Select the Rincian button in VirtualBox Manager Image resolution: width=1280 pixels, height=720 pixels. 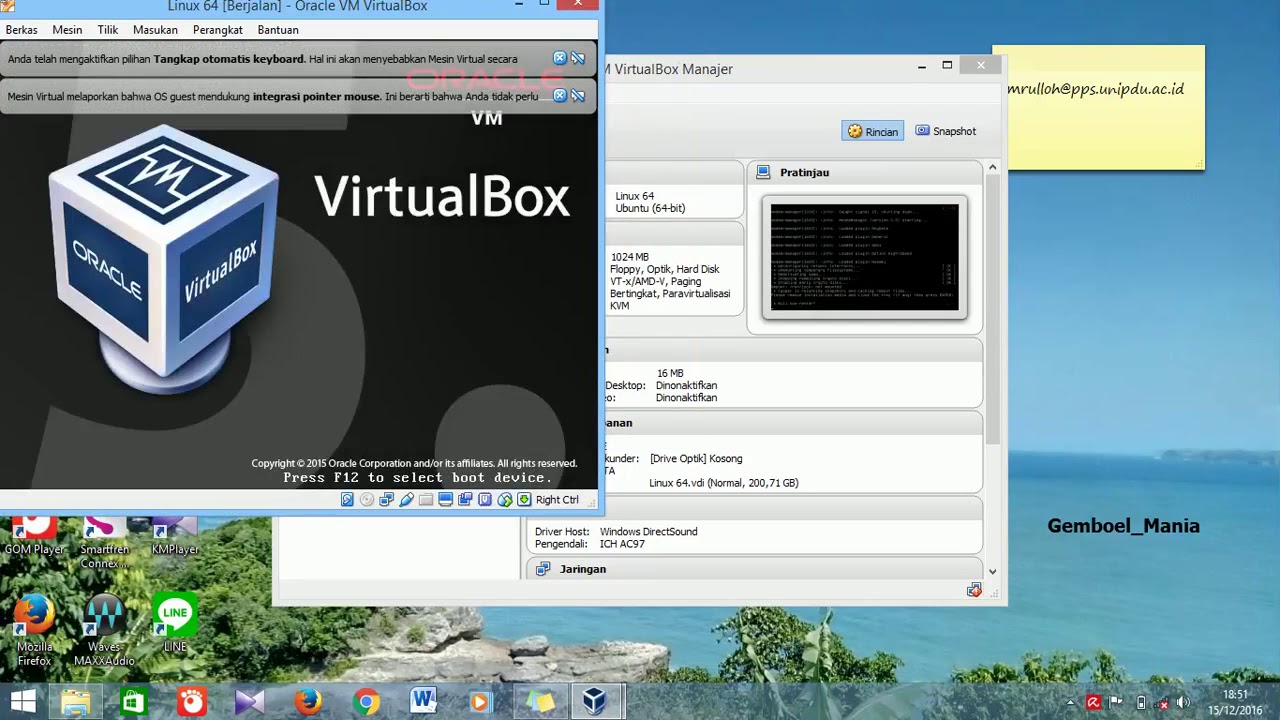872,131
